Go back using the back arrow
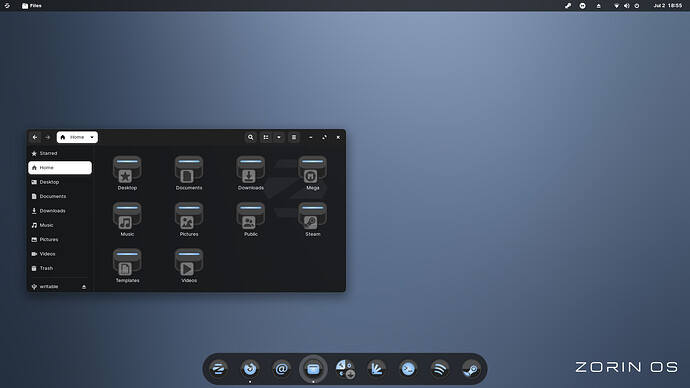 [35, 137]
